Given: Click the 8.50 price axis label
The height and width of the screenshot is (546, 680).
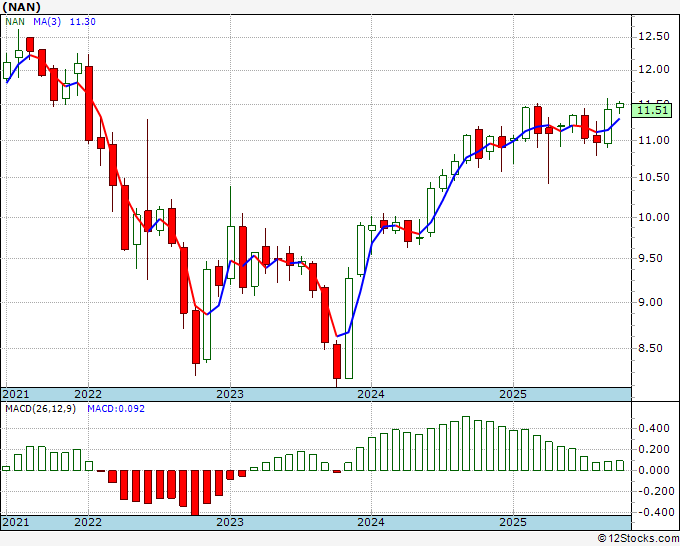Looking at the screenshot, I should tap(650, 348).
